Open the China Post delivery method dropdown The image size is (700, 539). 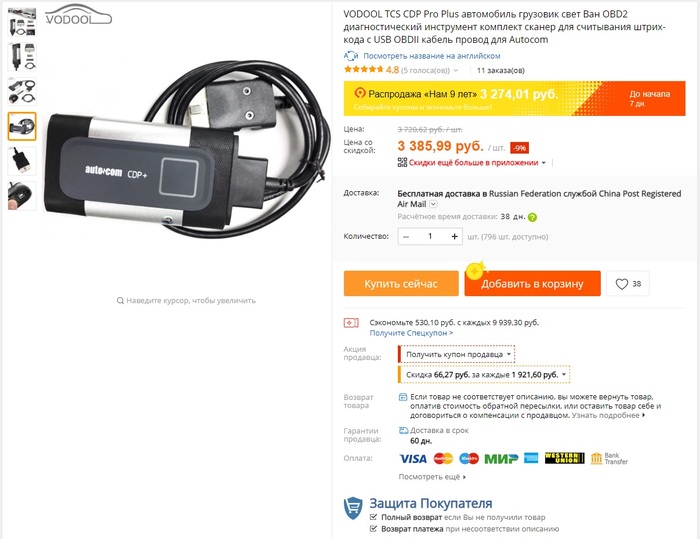(433, 204)
